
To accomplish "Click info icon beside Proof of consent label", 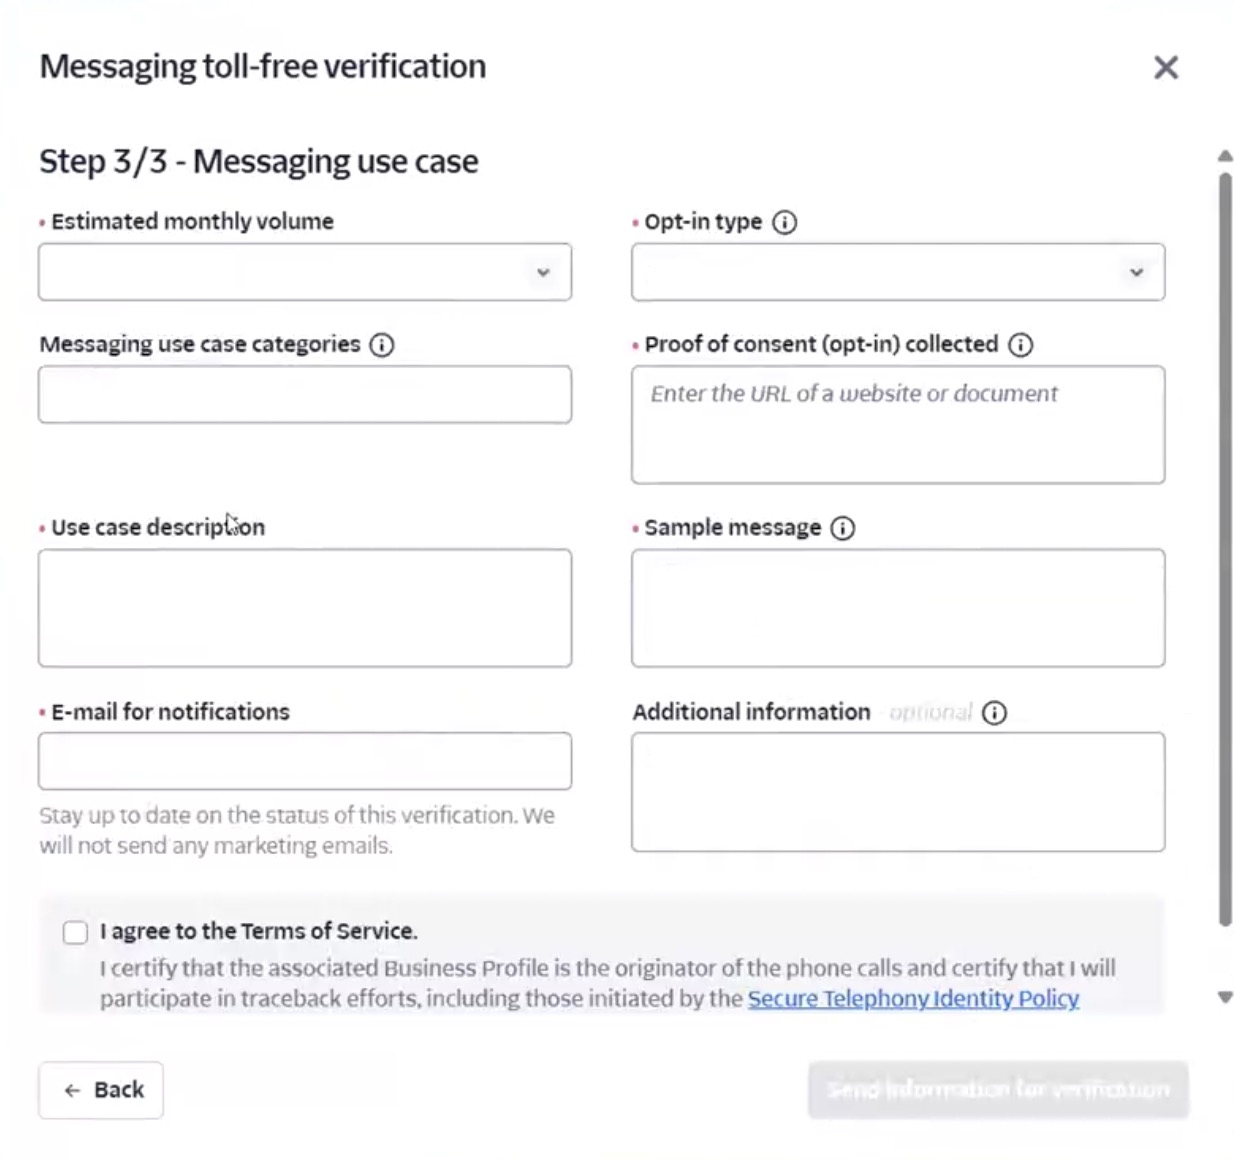I will [x=1020, y=345].
